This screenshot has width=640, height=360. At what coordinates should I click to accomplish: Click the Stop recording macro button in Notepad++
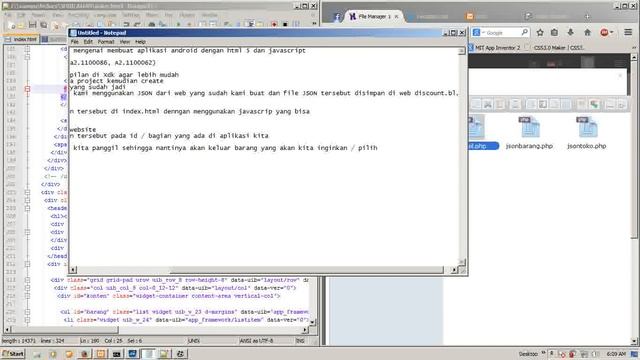[285, 25]
